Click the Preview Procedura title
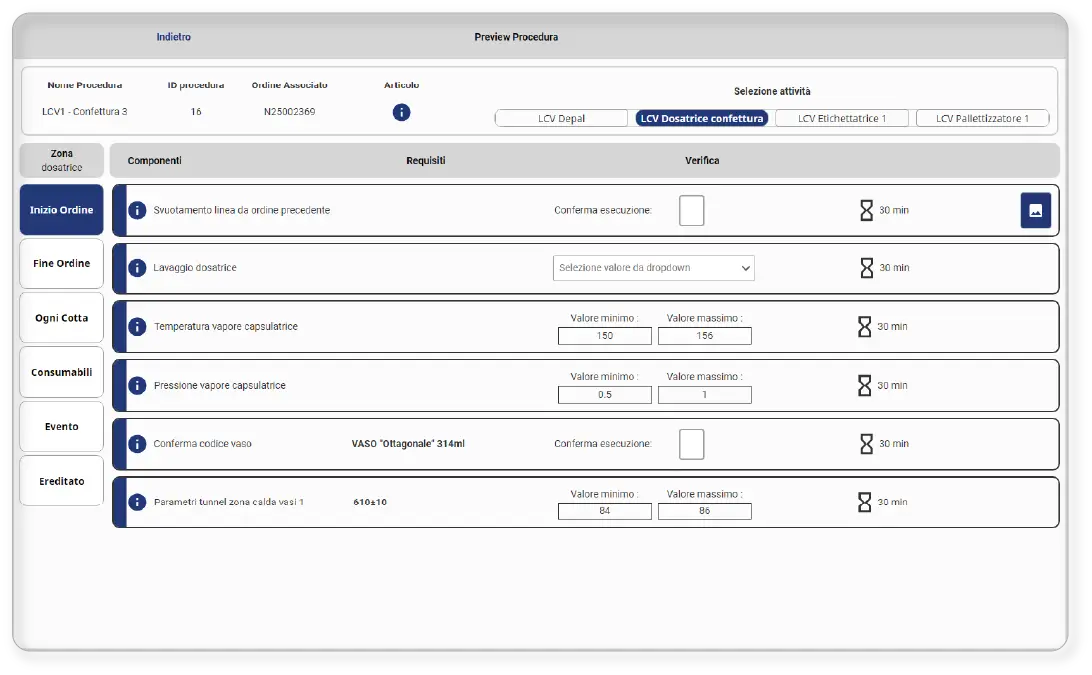Screen dimensions: 1092x675 pos(516,37)
